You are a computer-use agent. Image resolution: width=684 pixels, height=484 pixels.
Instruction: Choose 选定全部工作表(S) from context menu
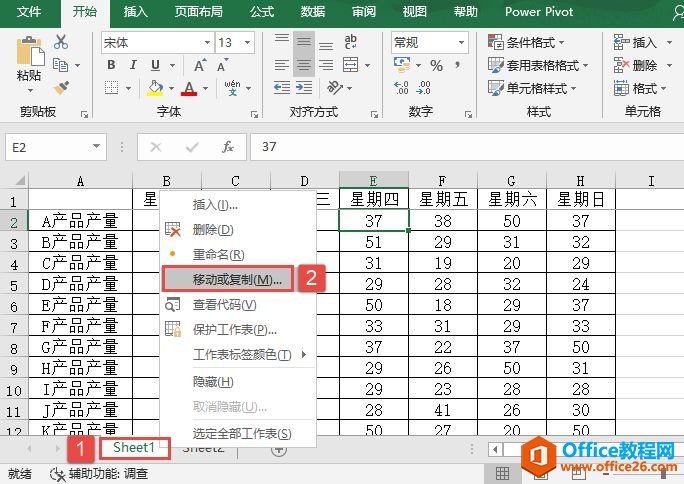[238, 433]
